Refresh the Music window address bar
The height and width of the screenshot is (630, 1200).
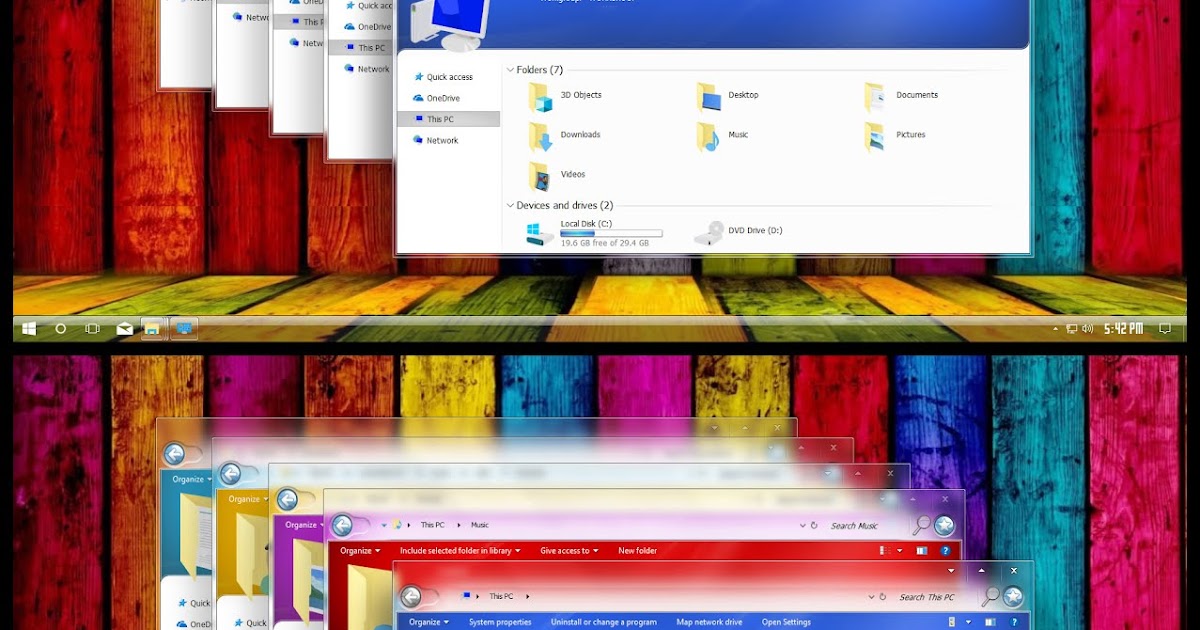(814, 526)
